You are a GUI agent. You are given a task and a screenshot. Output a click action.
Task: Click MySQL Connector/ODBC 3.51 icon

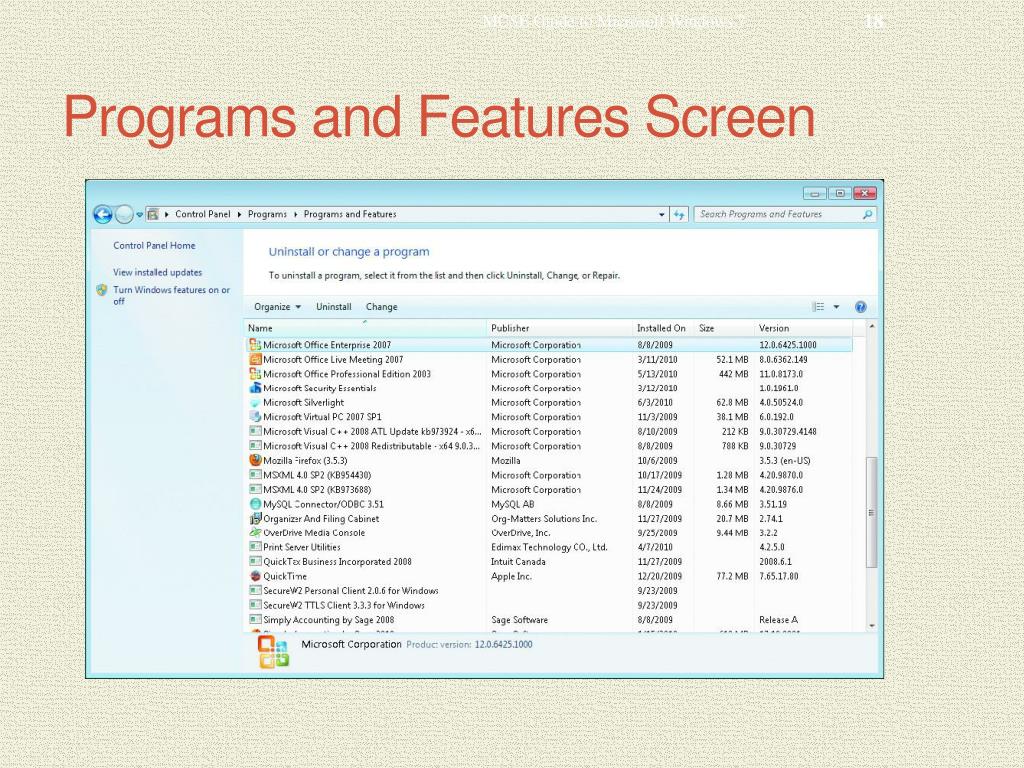pos(255,504)
